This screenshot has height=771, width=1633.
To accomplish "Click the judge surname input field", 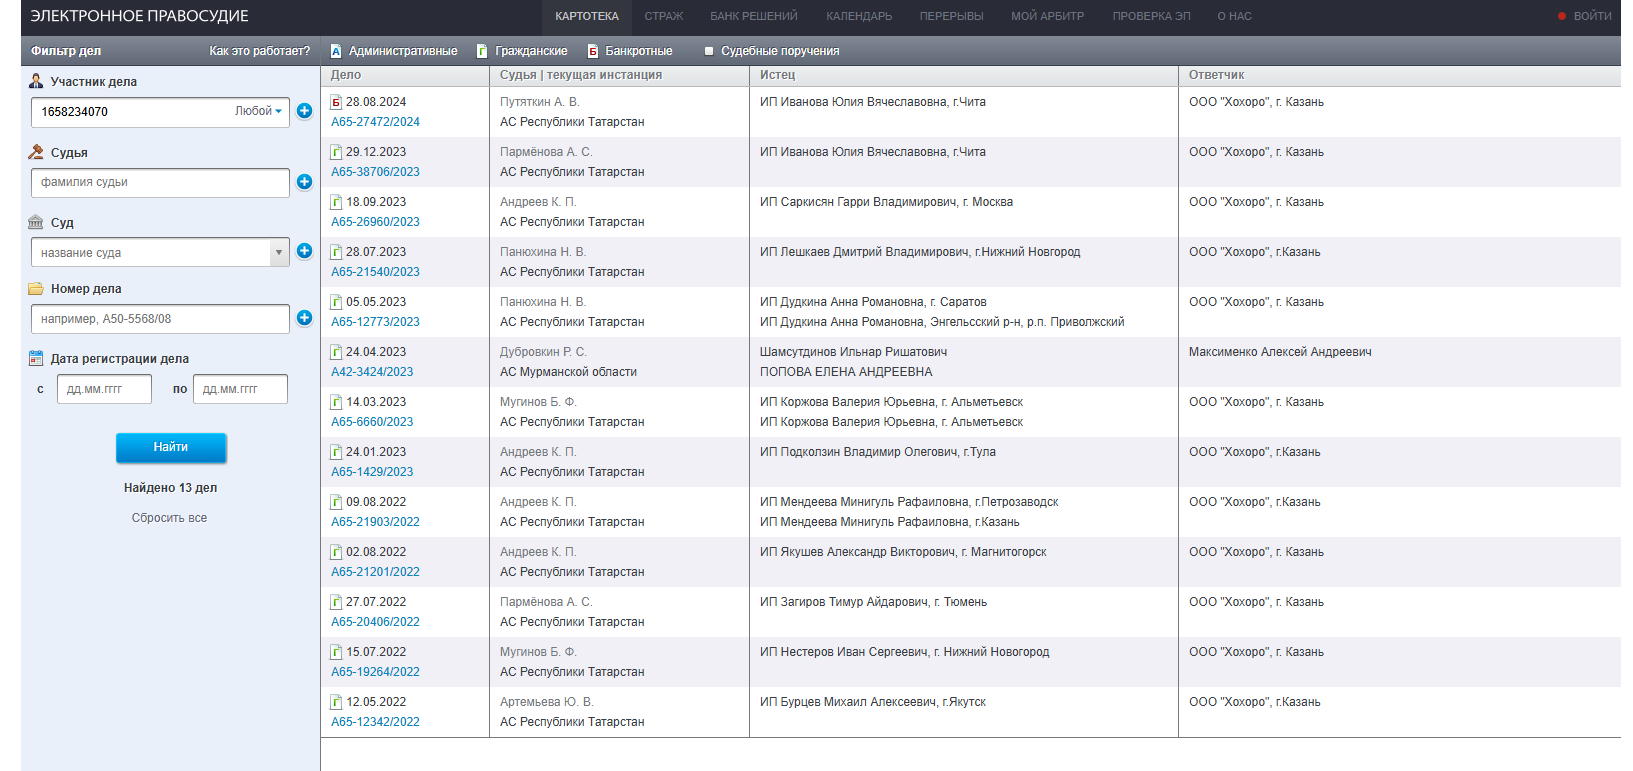I will [160, 182].
